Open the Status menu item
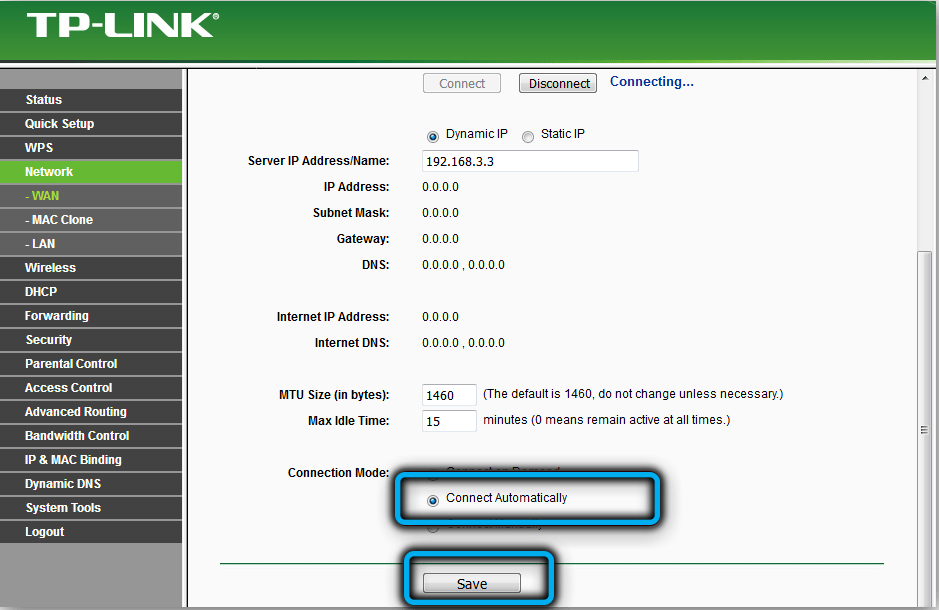This screenshot has width=939, height=610. click(x=91, y=100)
